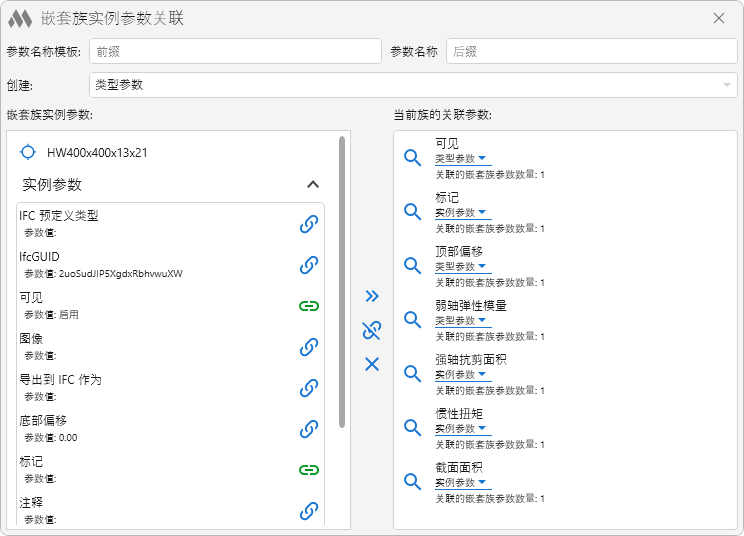Viewport: 744px width, 536px height.
Task: Click the link icon next to IfcGUID
Action: pos(309,265)
